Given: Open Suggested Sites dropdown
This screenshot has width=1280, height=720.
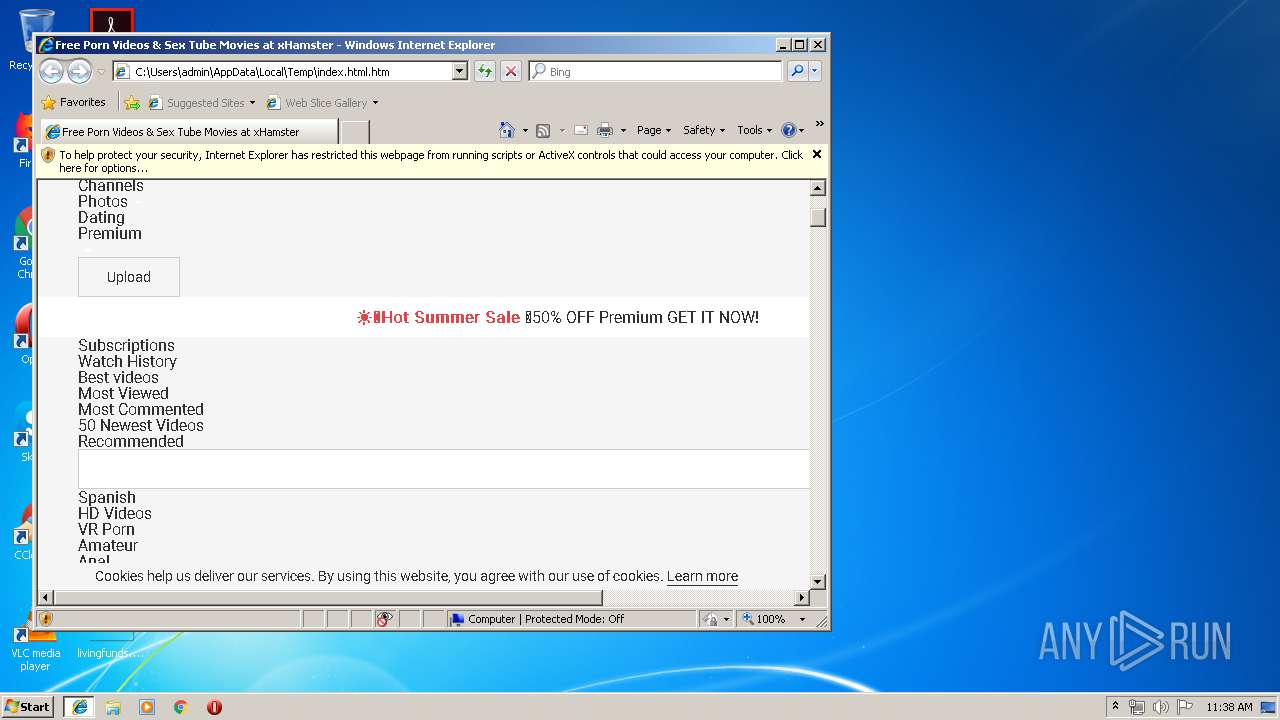Looking at the screenshot, I should 252,103.
